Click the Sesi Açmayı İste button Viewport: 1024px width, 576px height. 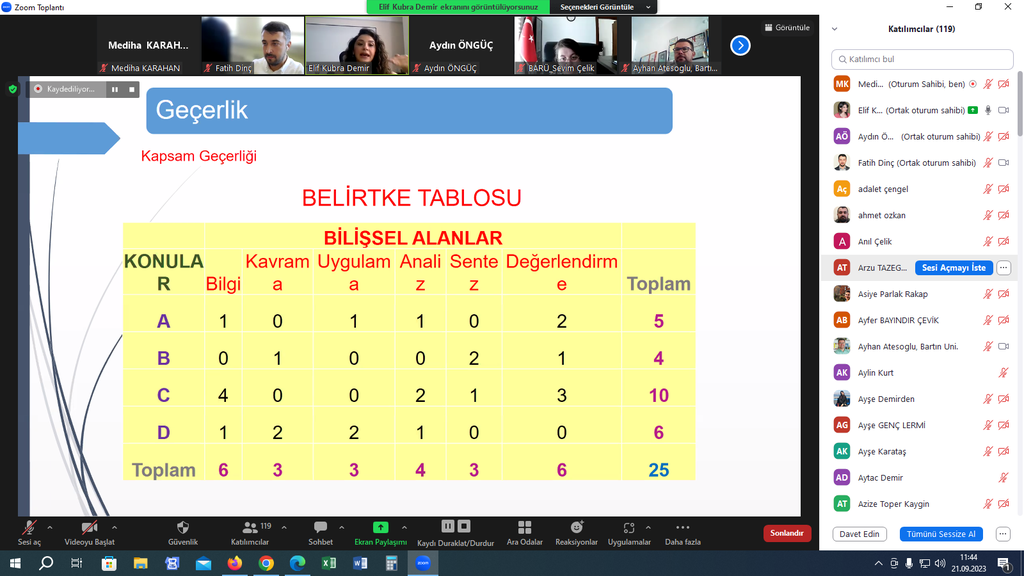tap(953, 268)
